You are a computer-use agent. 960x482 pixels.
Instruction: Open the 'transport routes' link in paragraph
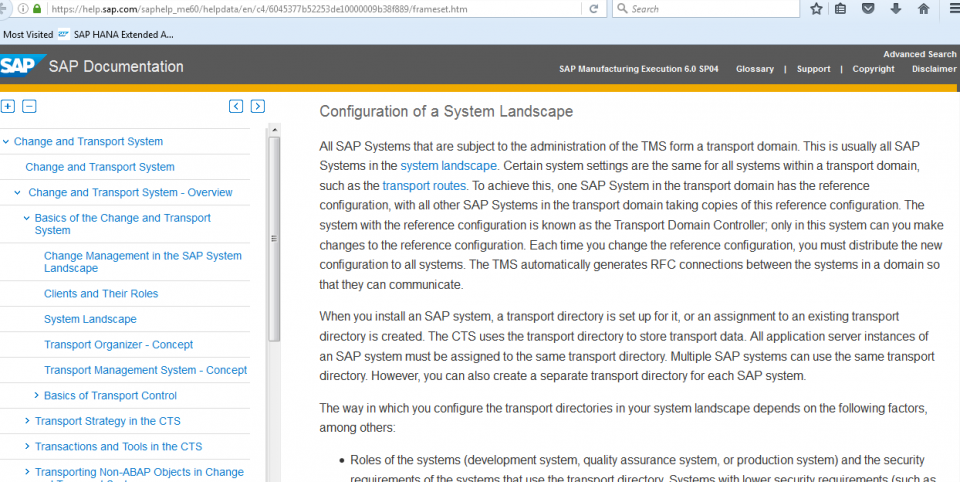tap(424, 186)
